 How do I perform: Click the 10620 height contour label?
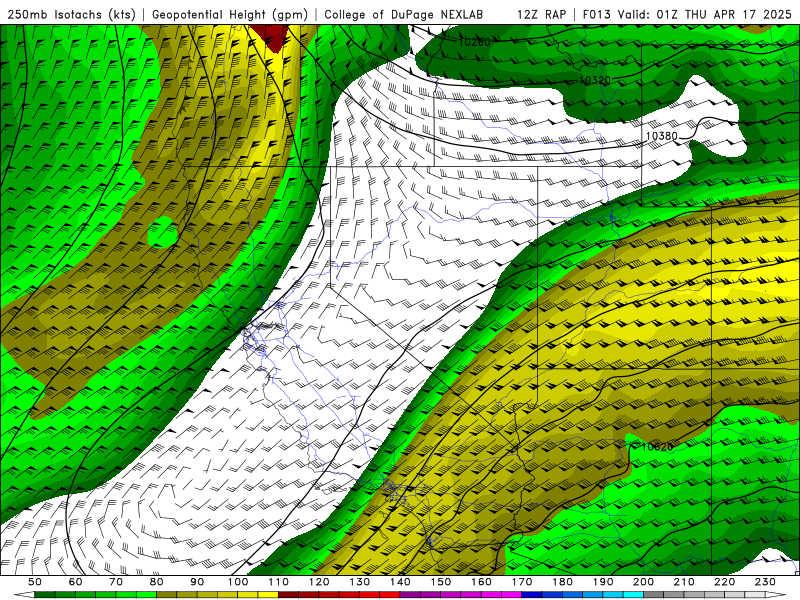(x=657, y=447)
